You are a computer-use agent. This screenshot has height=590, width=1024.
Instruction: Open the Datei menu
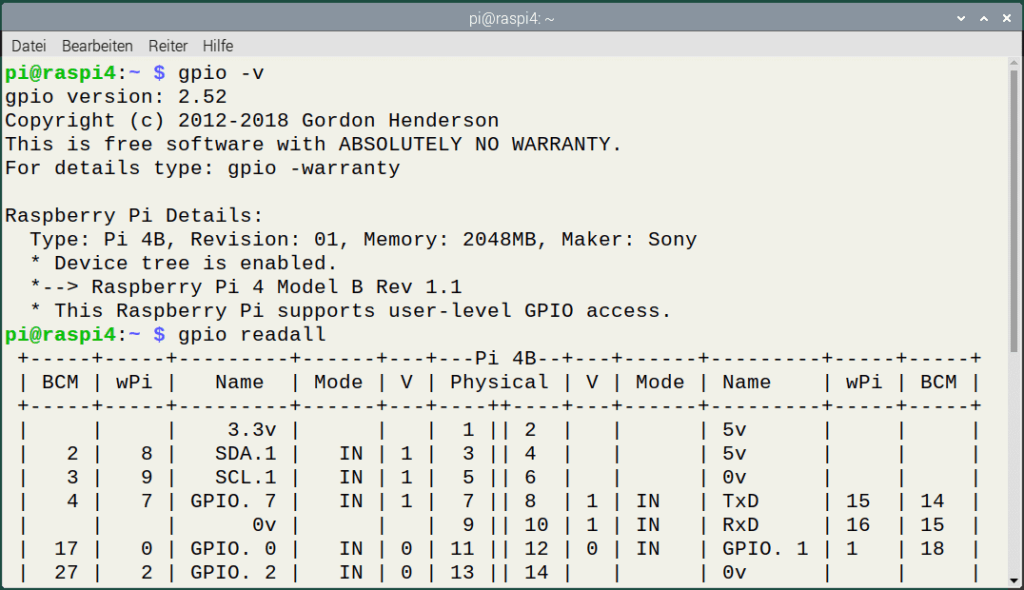click(x=28, y=45)
